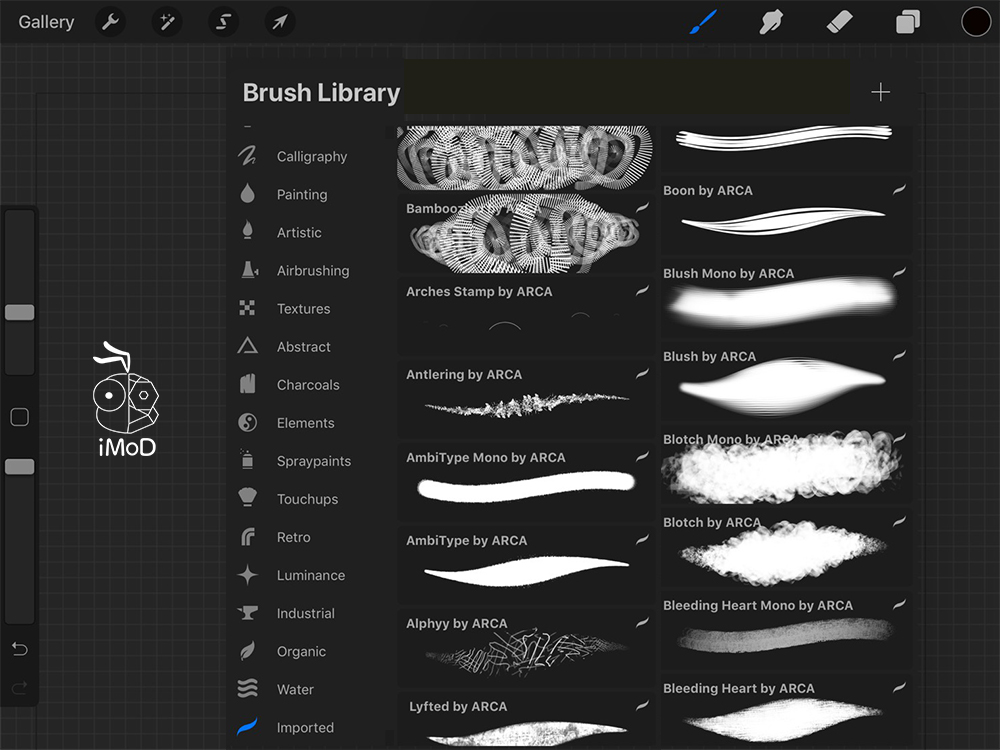This screenshot has height=750, width=1000.
Task: Open the Adjustments magic wand menu
Action: pyautogui.click(x=167, y=22)
